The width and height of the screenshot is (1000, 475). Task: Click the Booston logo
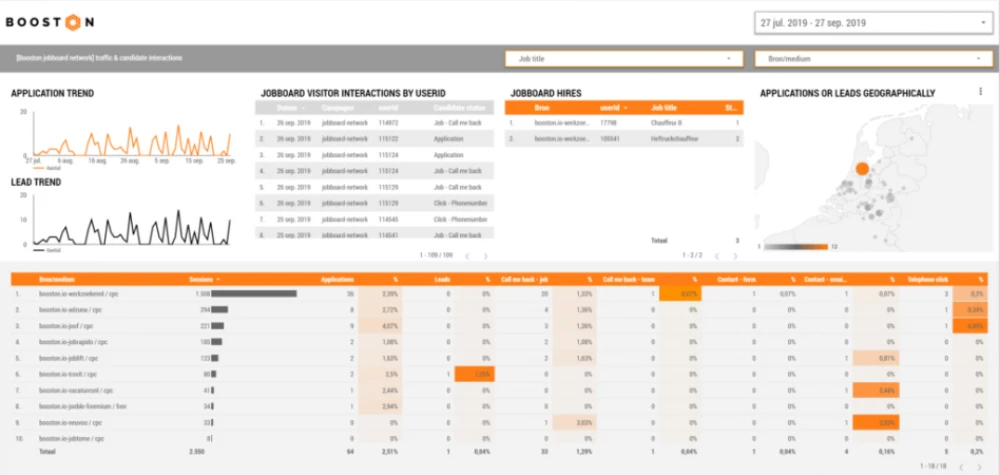click(x=50, y=22)
